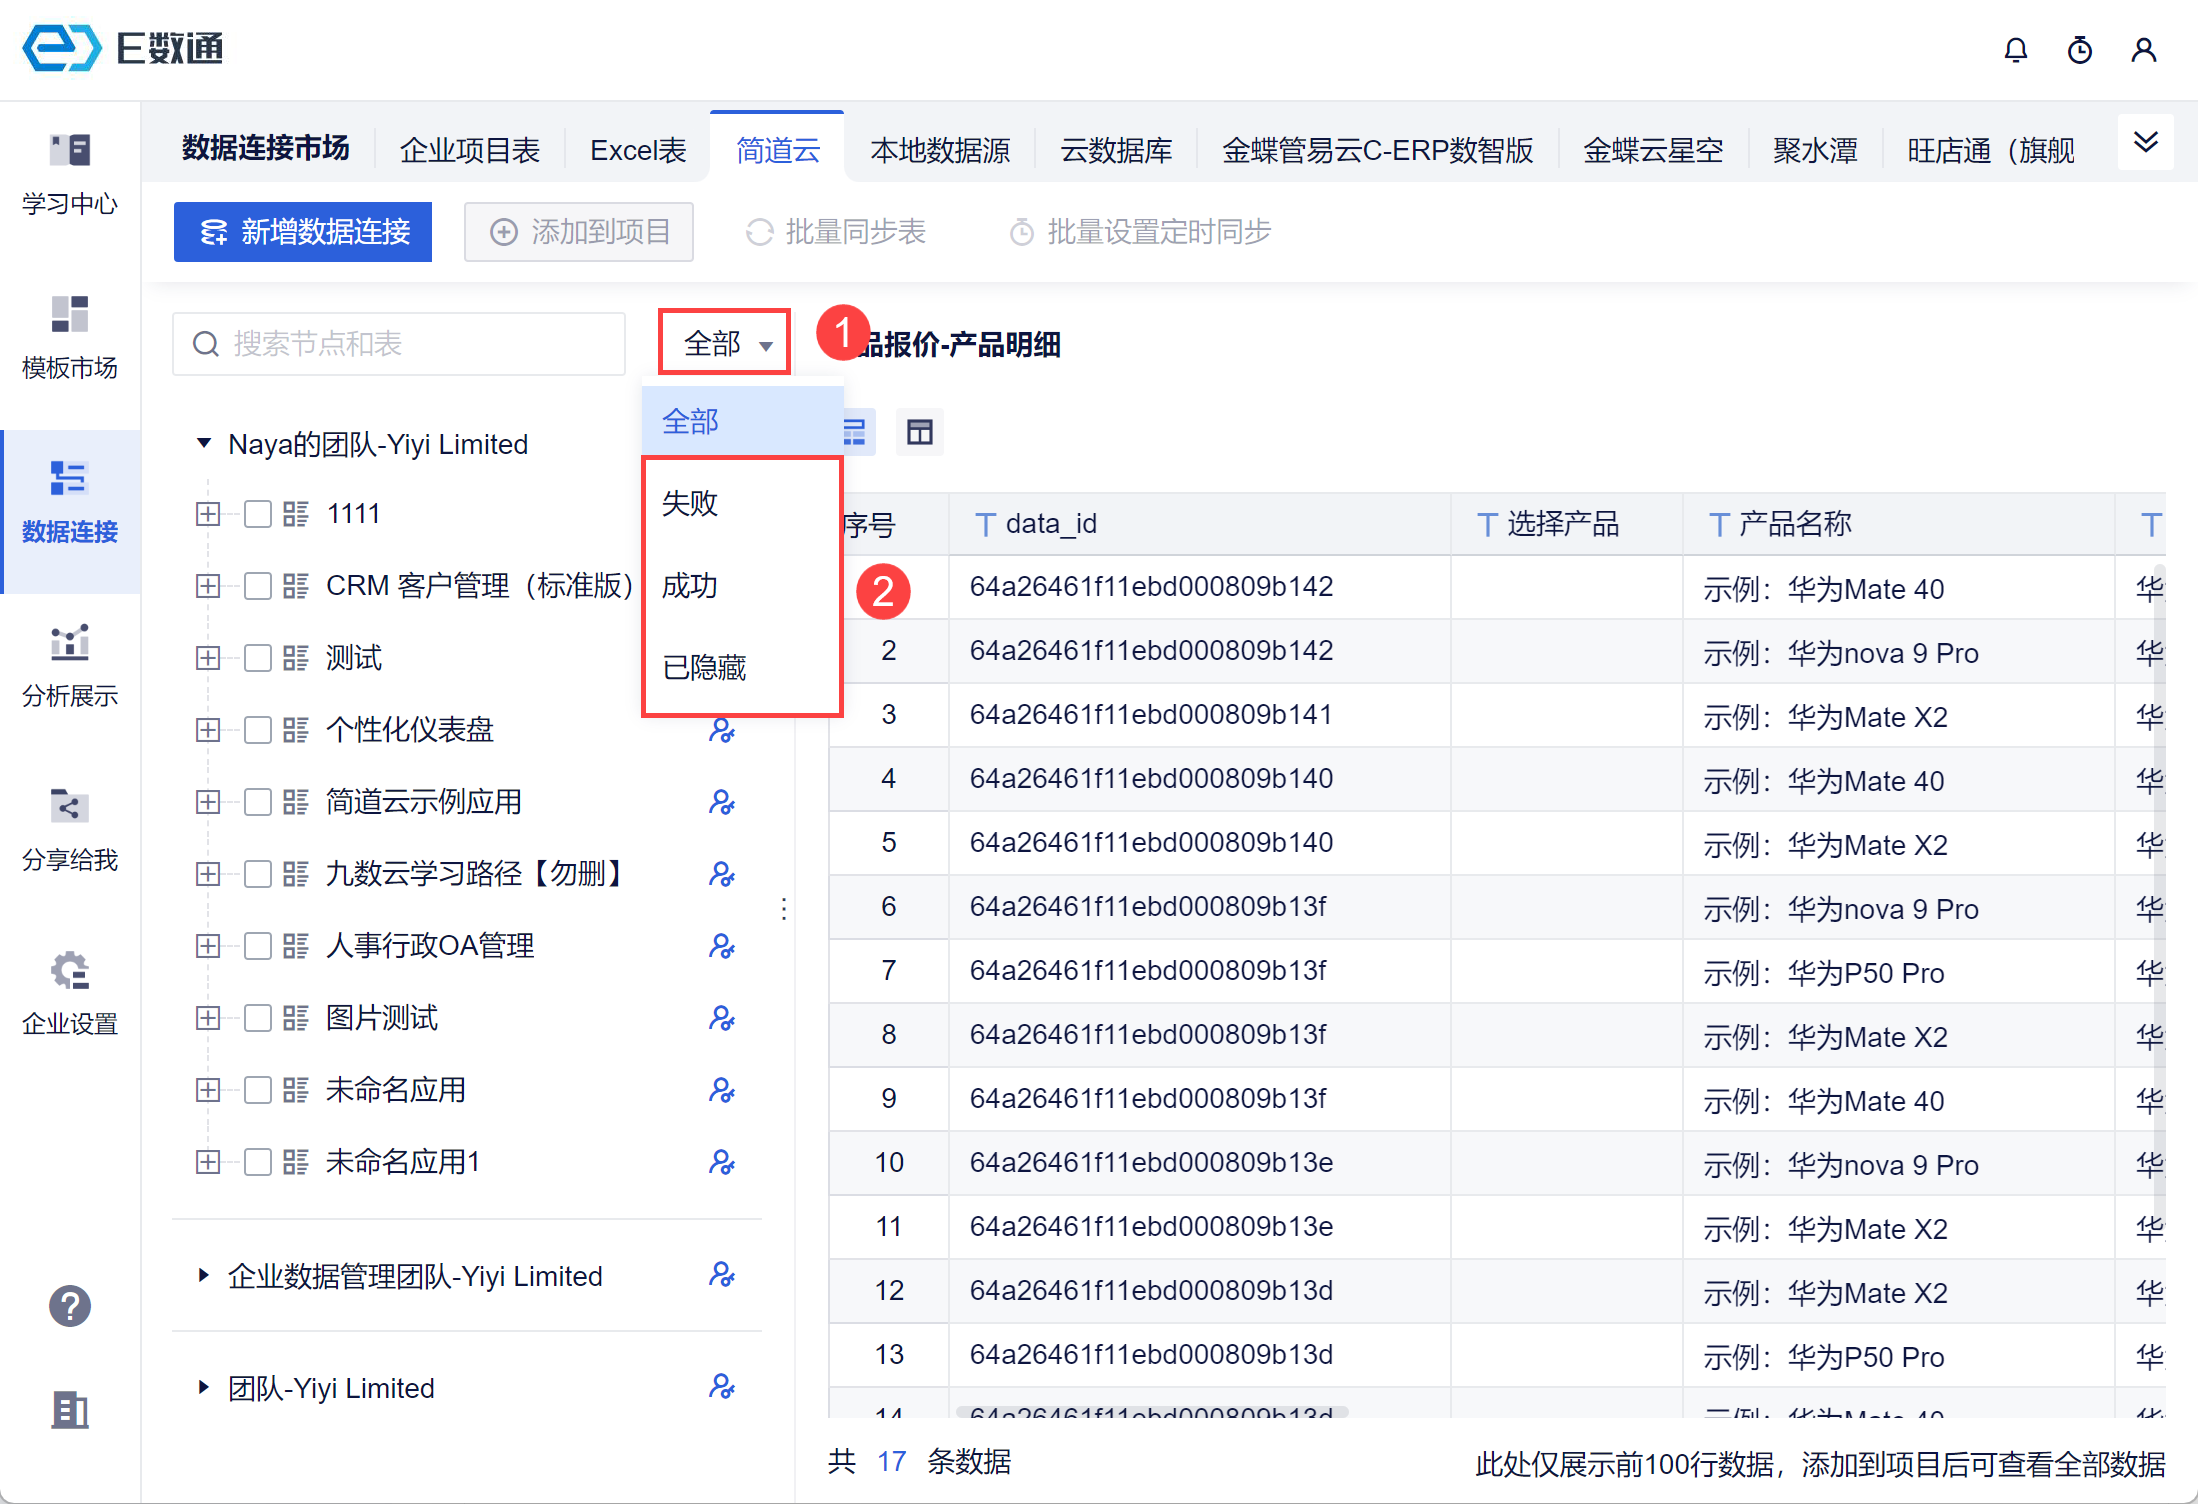This screenshot has height=1504, width=2198.
Task: Switch to the Excel表 tab
Action: pos(638,150)
